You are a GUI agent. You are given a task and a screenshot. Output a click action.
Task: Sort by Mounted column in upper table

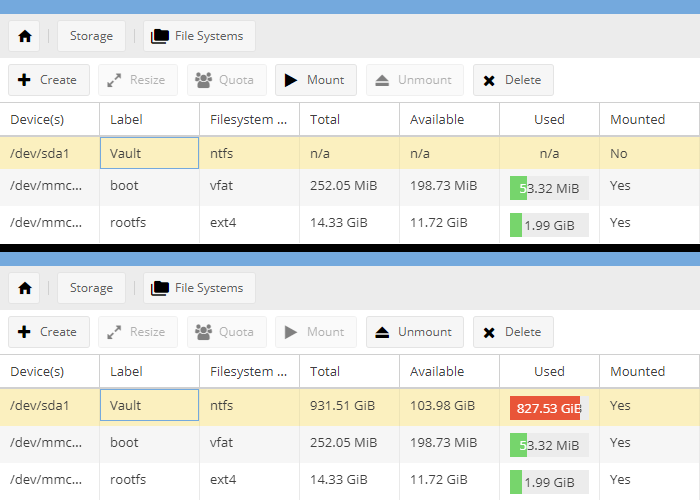coord(650,120)
